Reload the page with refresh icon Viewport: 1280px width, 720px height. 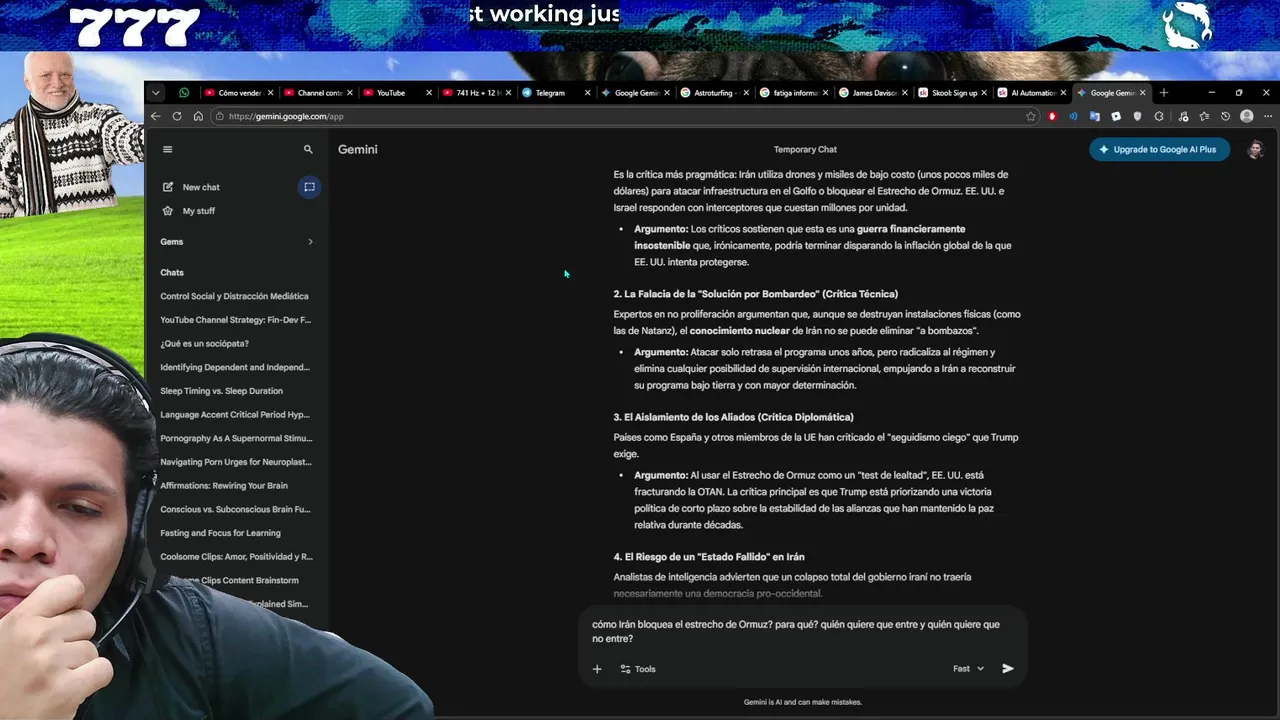pos(177,116)
